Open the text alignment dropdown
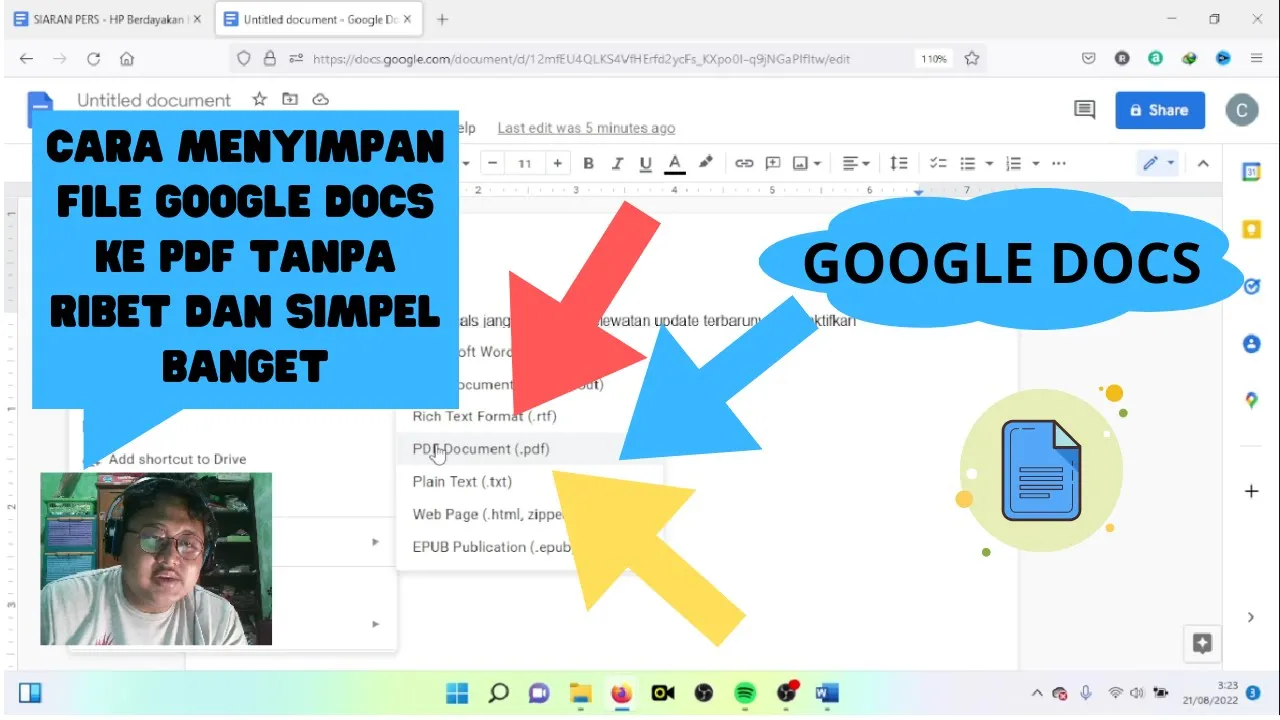The width and height of the screenshot is (1280, 720). click(855, 163)
